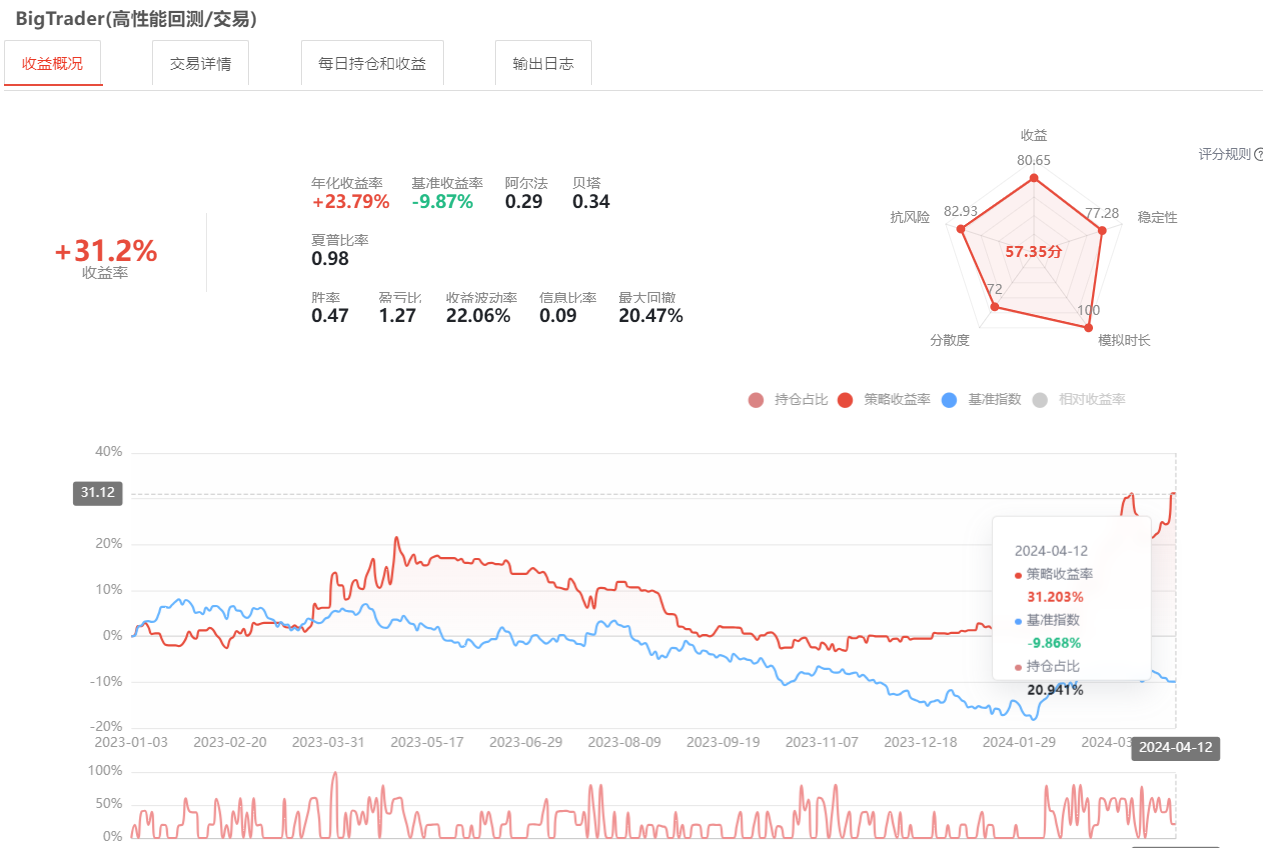Click the +31.2% 收益率 headline figure

coord(106,251)
